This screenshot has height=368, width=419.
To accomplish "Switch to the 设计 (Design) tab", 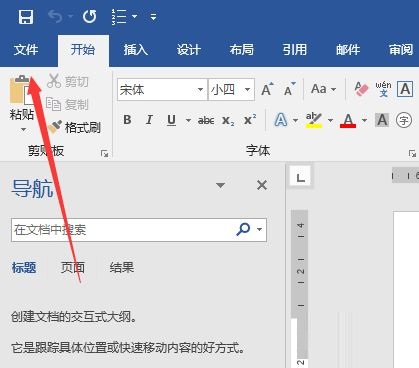I will tap(189, 50).
